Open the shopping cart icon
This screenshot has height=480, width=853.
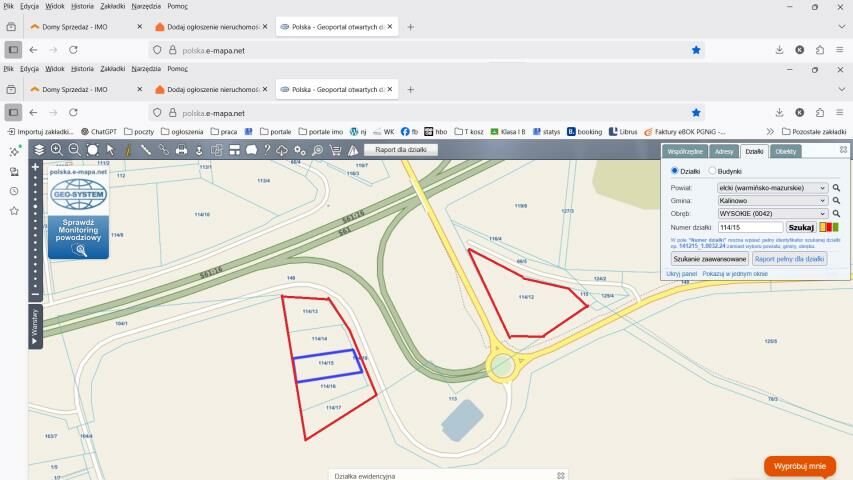335,150
